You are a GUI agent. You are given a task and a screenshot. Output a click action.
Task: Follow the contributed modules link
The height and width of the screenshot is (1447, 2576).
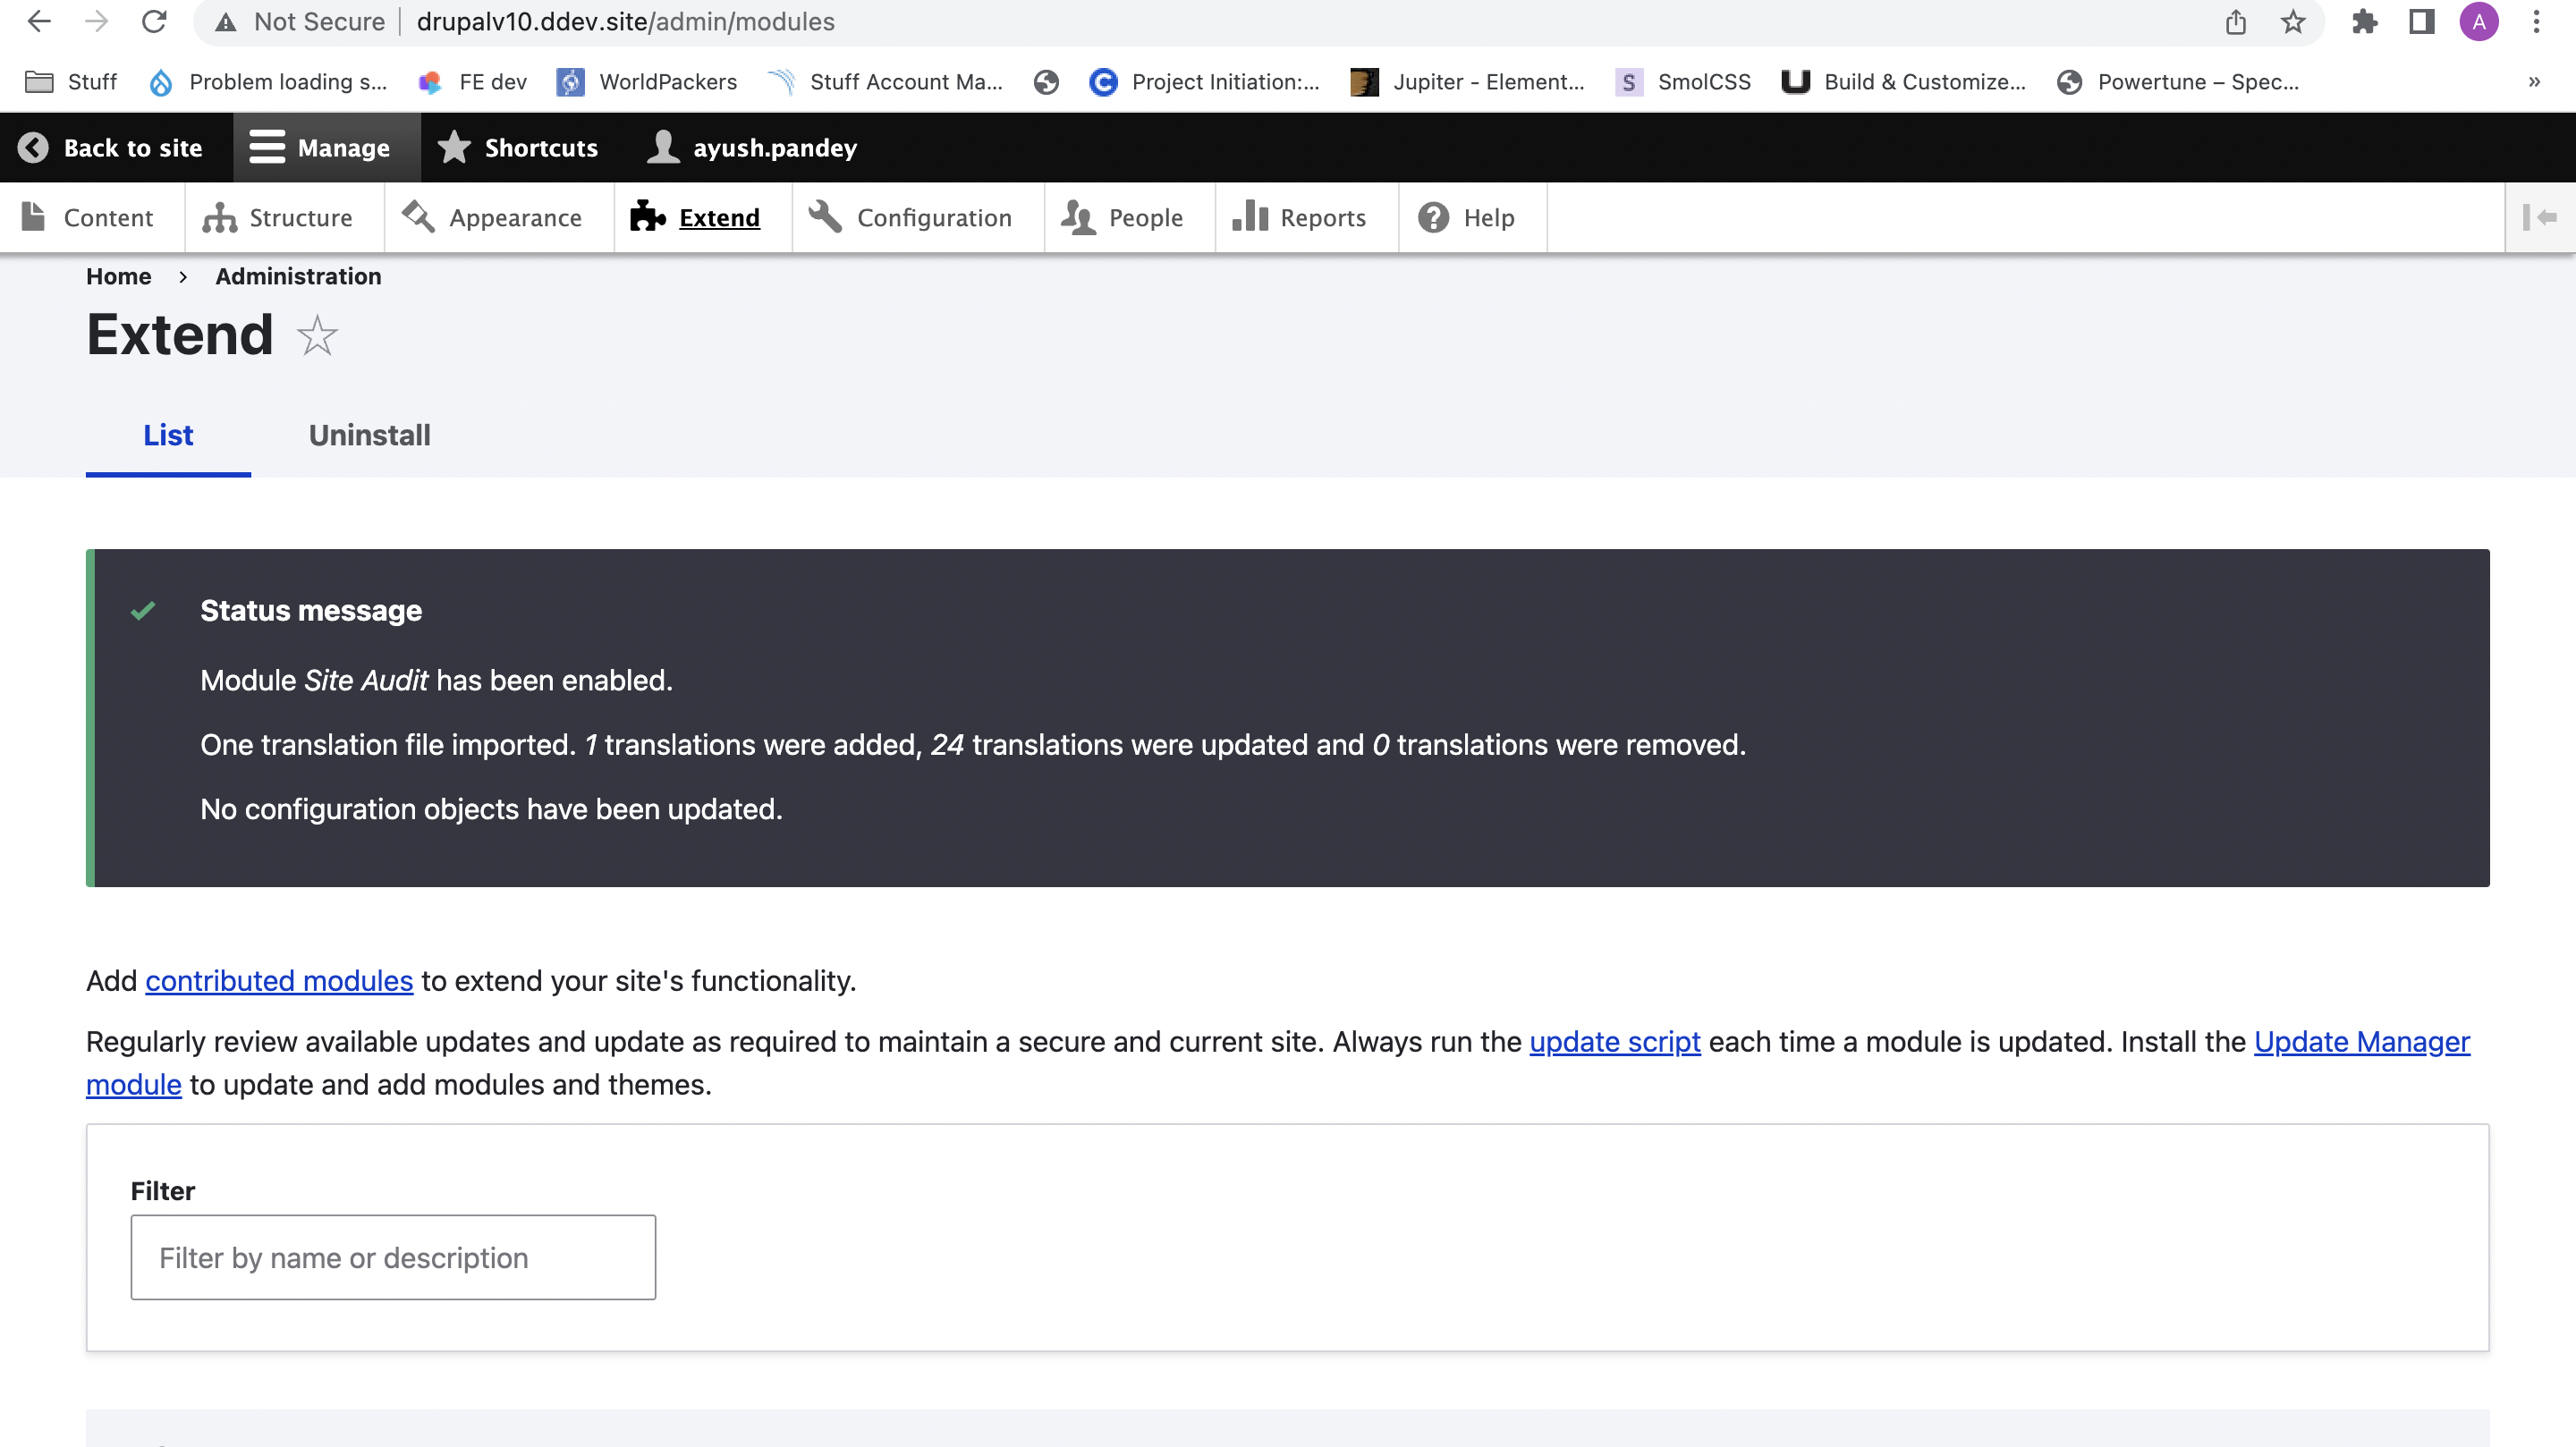[x=279, y=981]
